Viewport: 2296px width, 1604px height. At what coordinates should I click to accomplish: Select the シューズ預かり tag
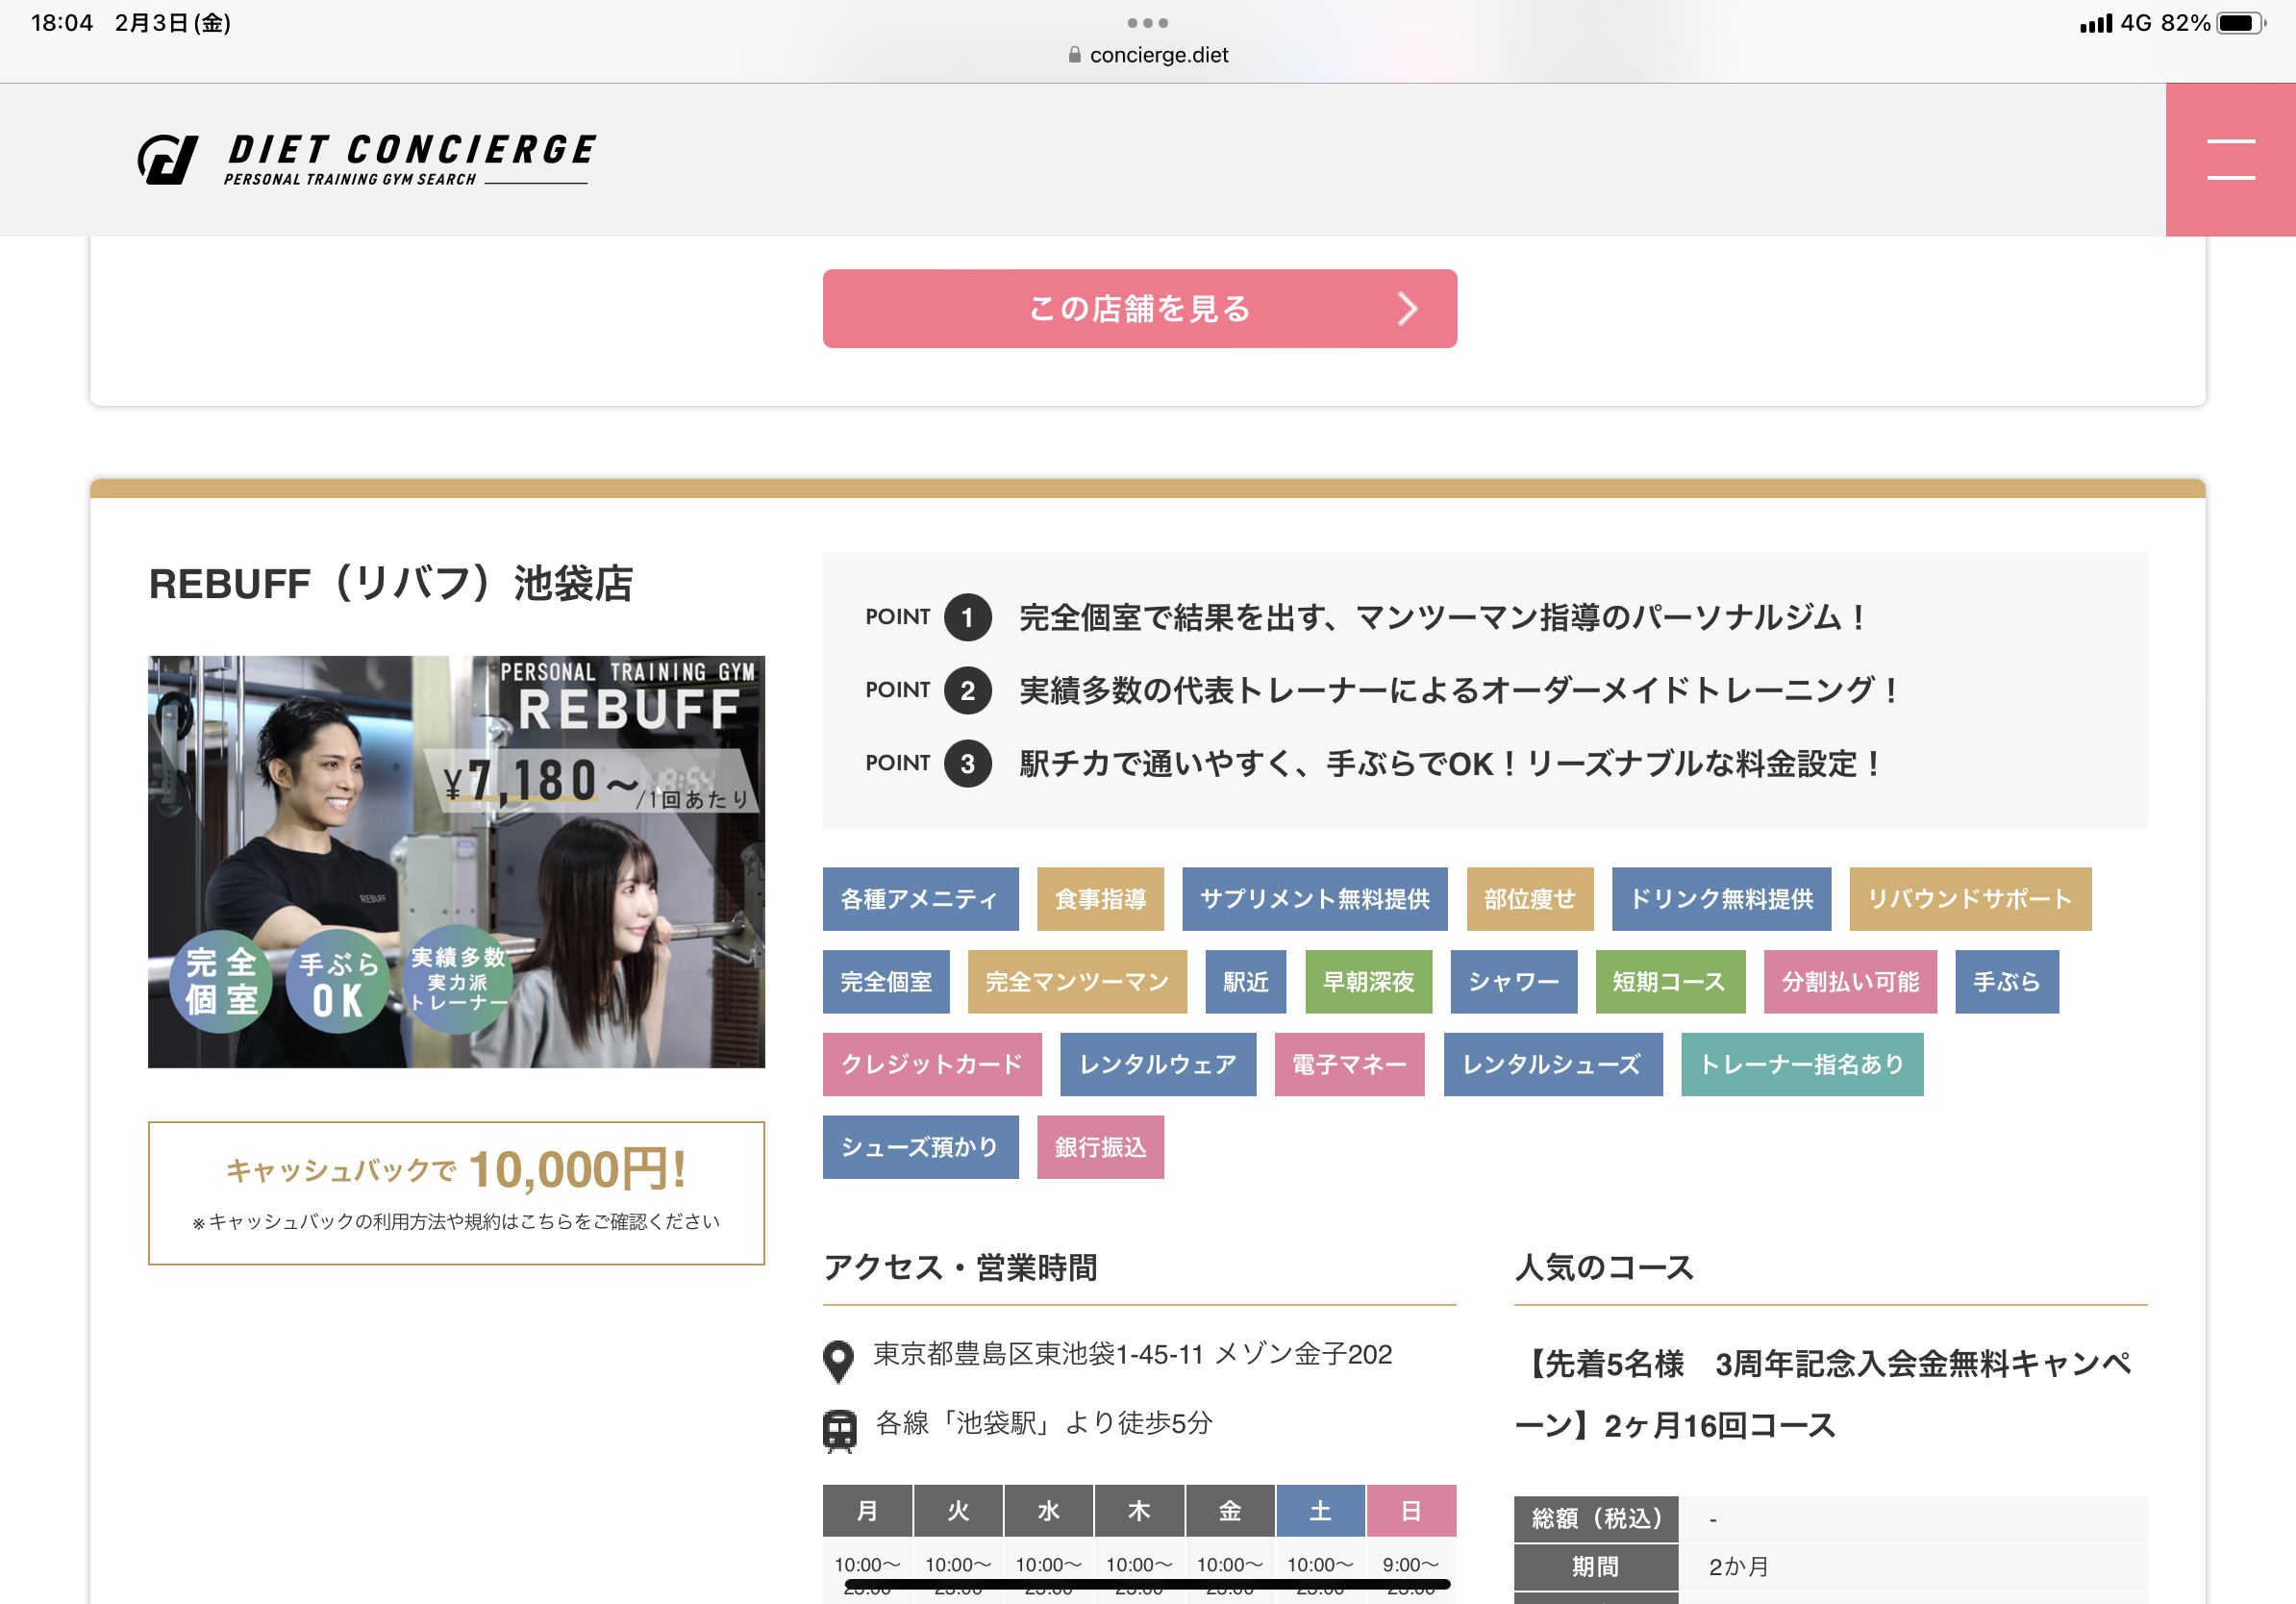[920, 1147]
